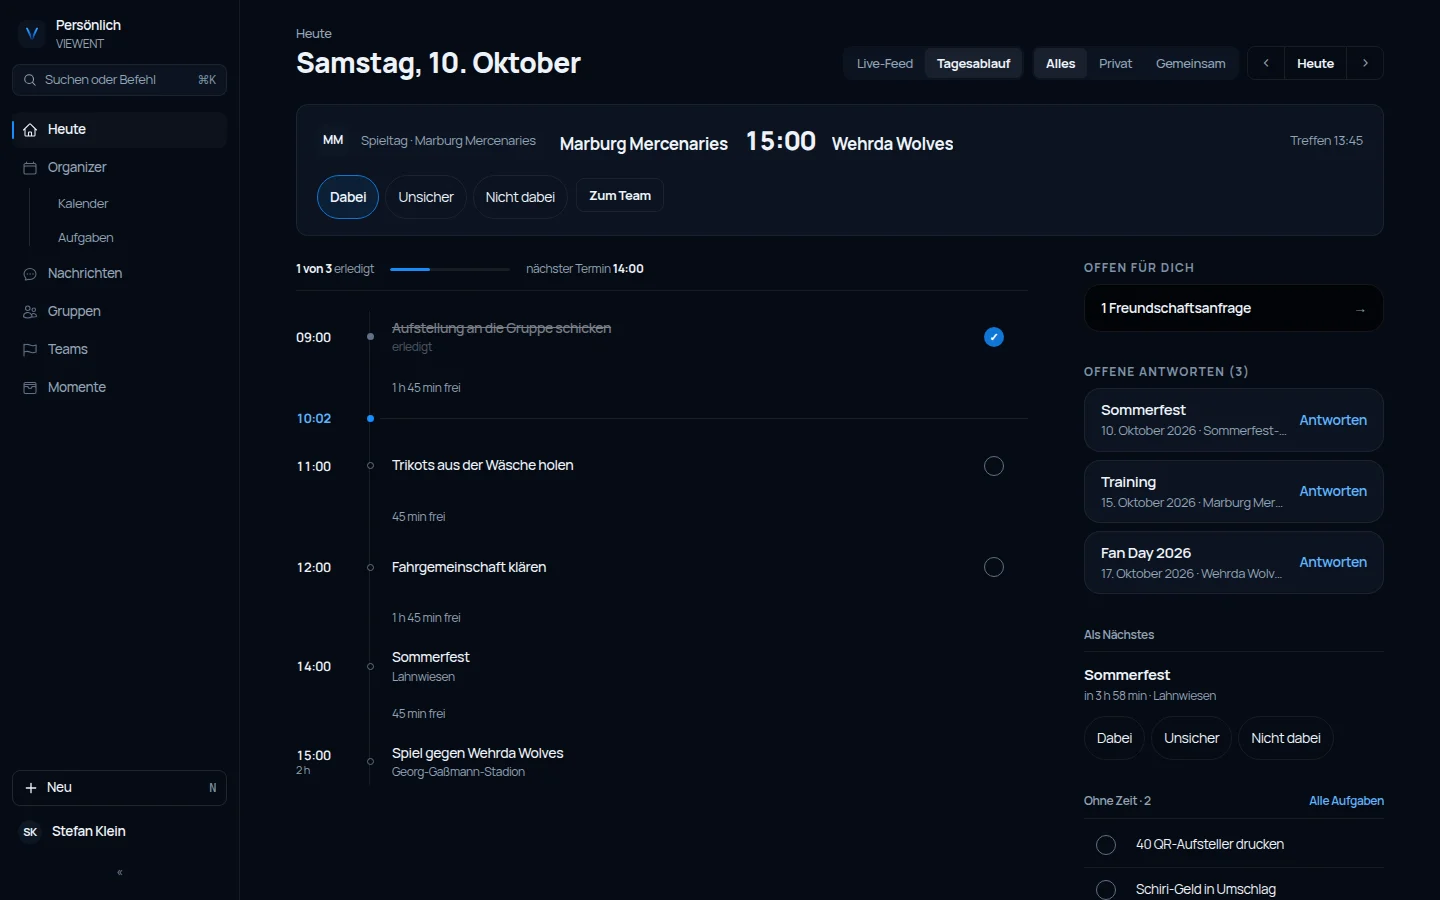Open Kalender under Organizer
Viewport: 1440px width, 900px height.
click(83, 204)
